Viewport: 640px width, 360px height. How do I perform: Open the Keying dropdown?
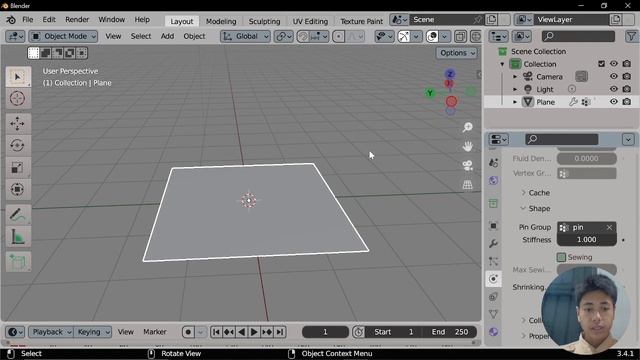point(93,332)
